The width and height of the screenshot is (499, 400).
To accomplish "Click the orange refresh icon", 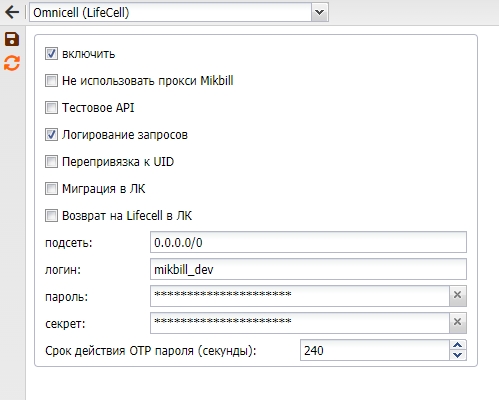I will tap(12, 63).
